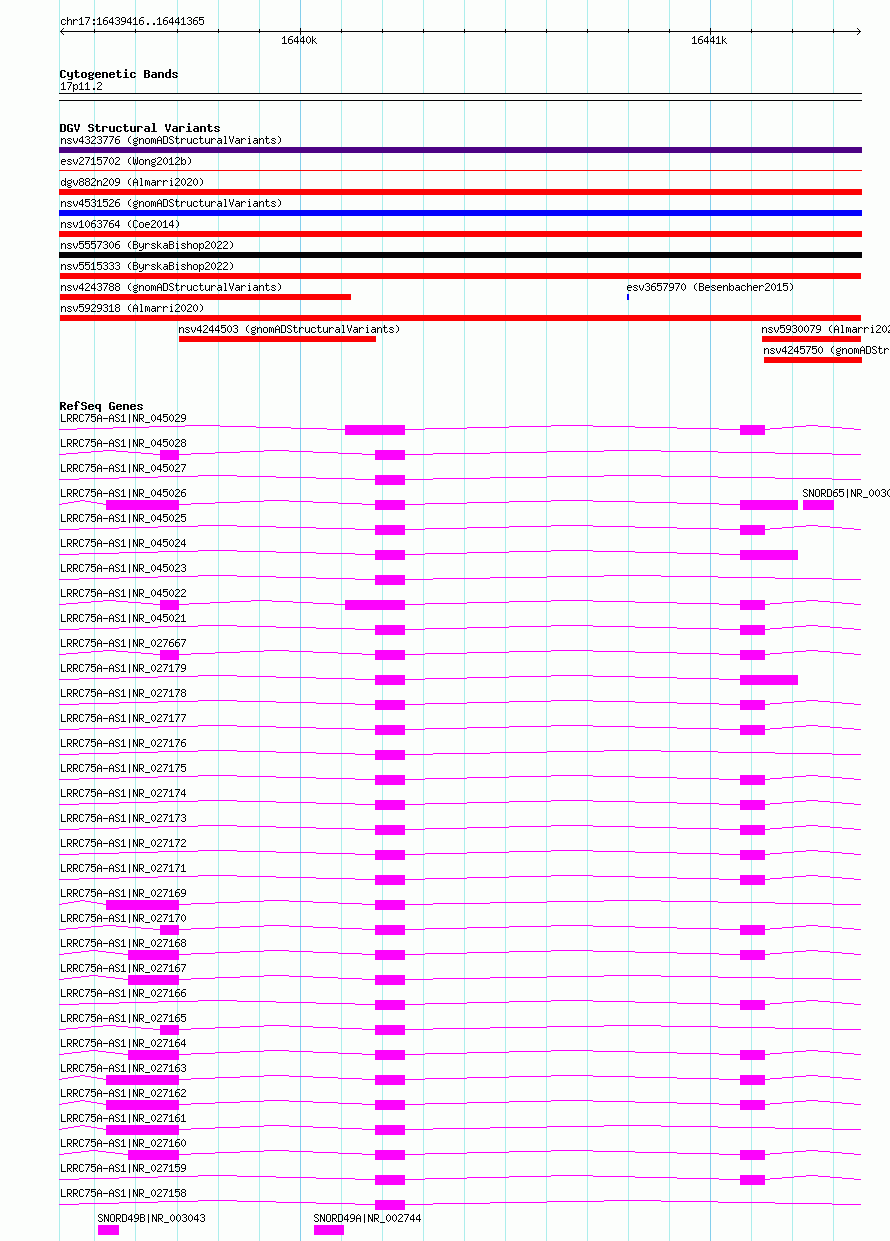Click the dgv882n209 (Almarri2020) label
The image size is (890, 1241).
coord(132,182)
